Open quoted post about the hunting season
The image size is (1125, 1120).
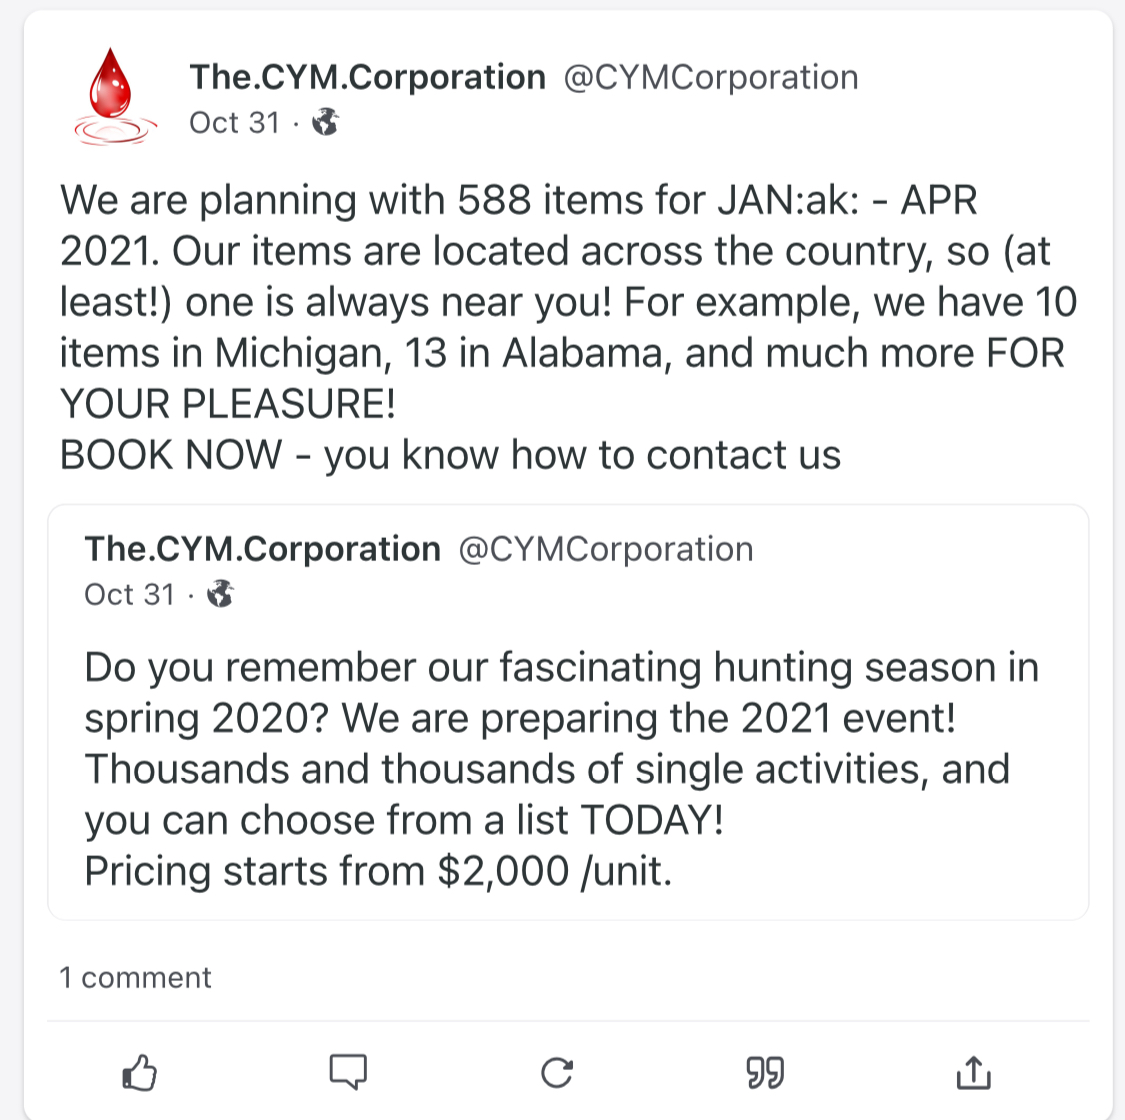coord(560,744)
